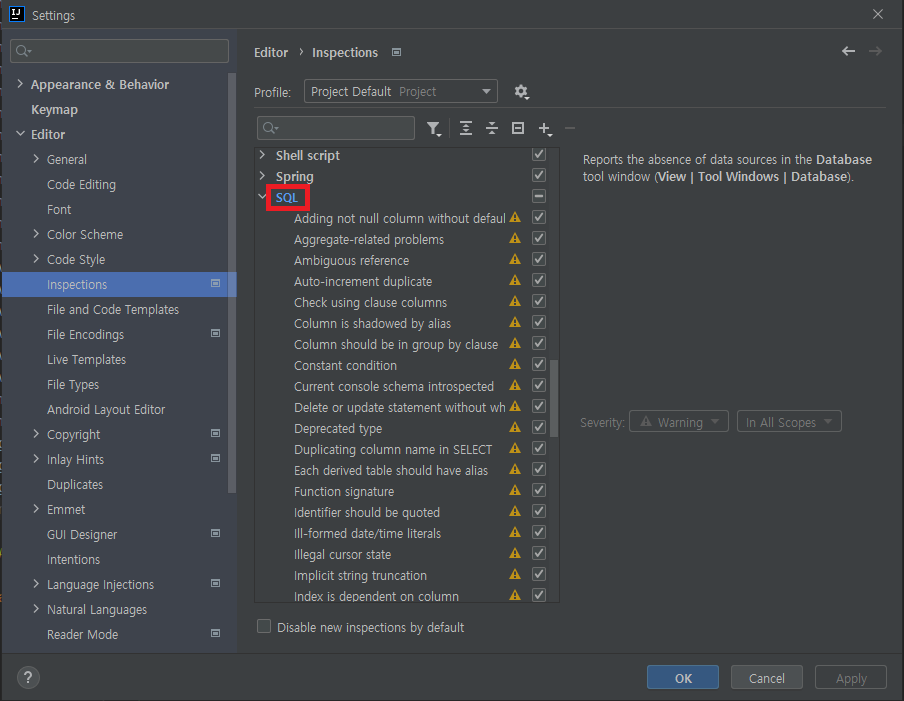Open the Profile Project Default dropdown
The image size is (904, 701).
tap(401, 91)
